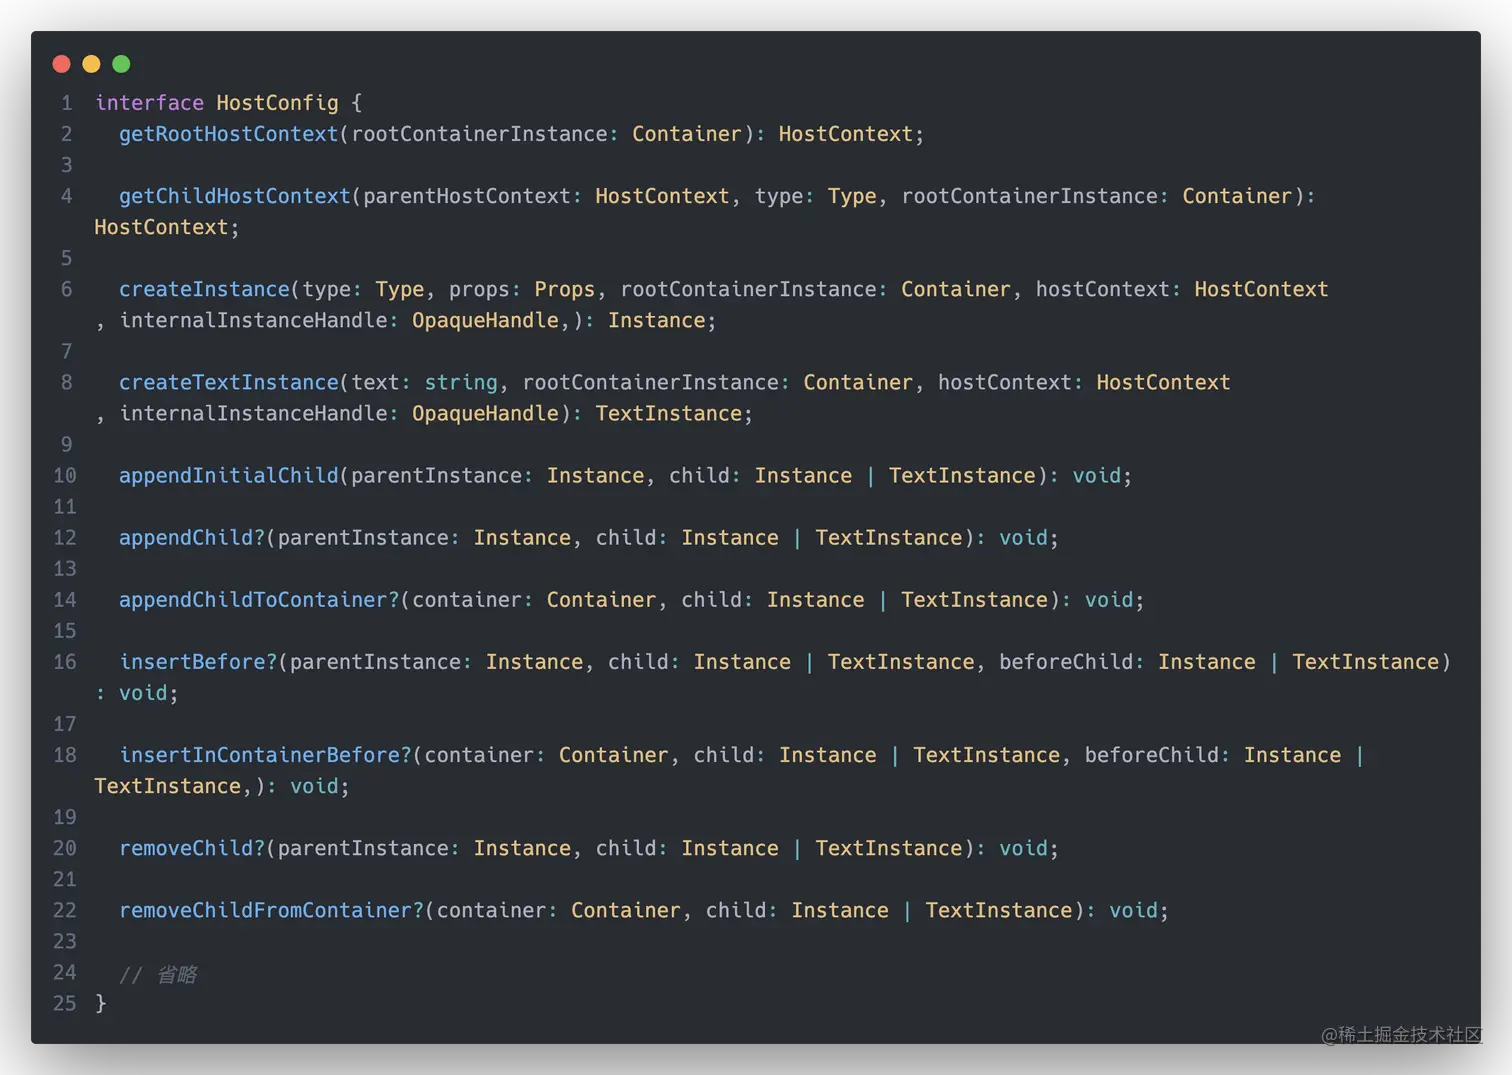
Task: Click the 'appendChild?' method on line 12
Action: pos(192,537)
